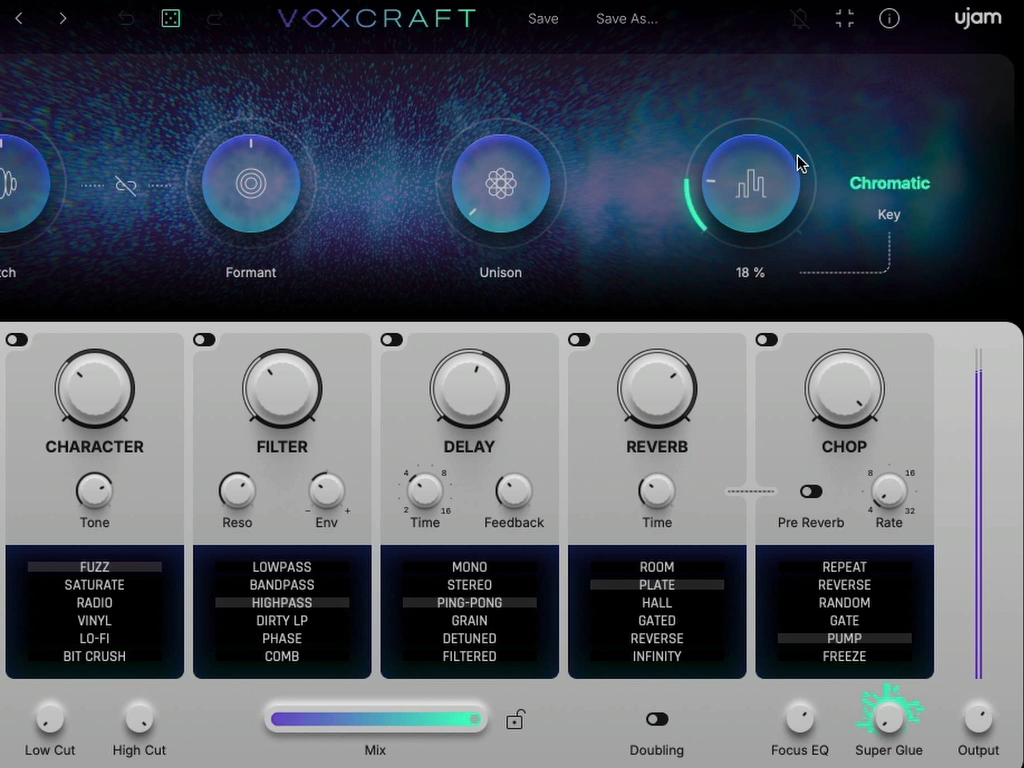Open the Chromatic key selector

tap(889, 184)
